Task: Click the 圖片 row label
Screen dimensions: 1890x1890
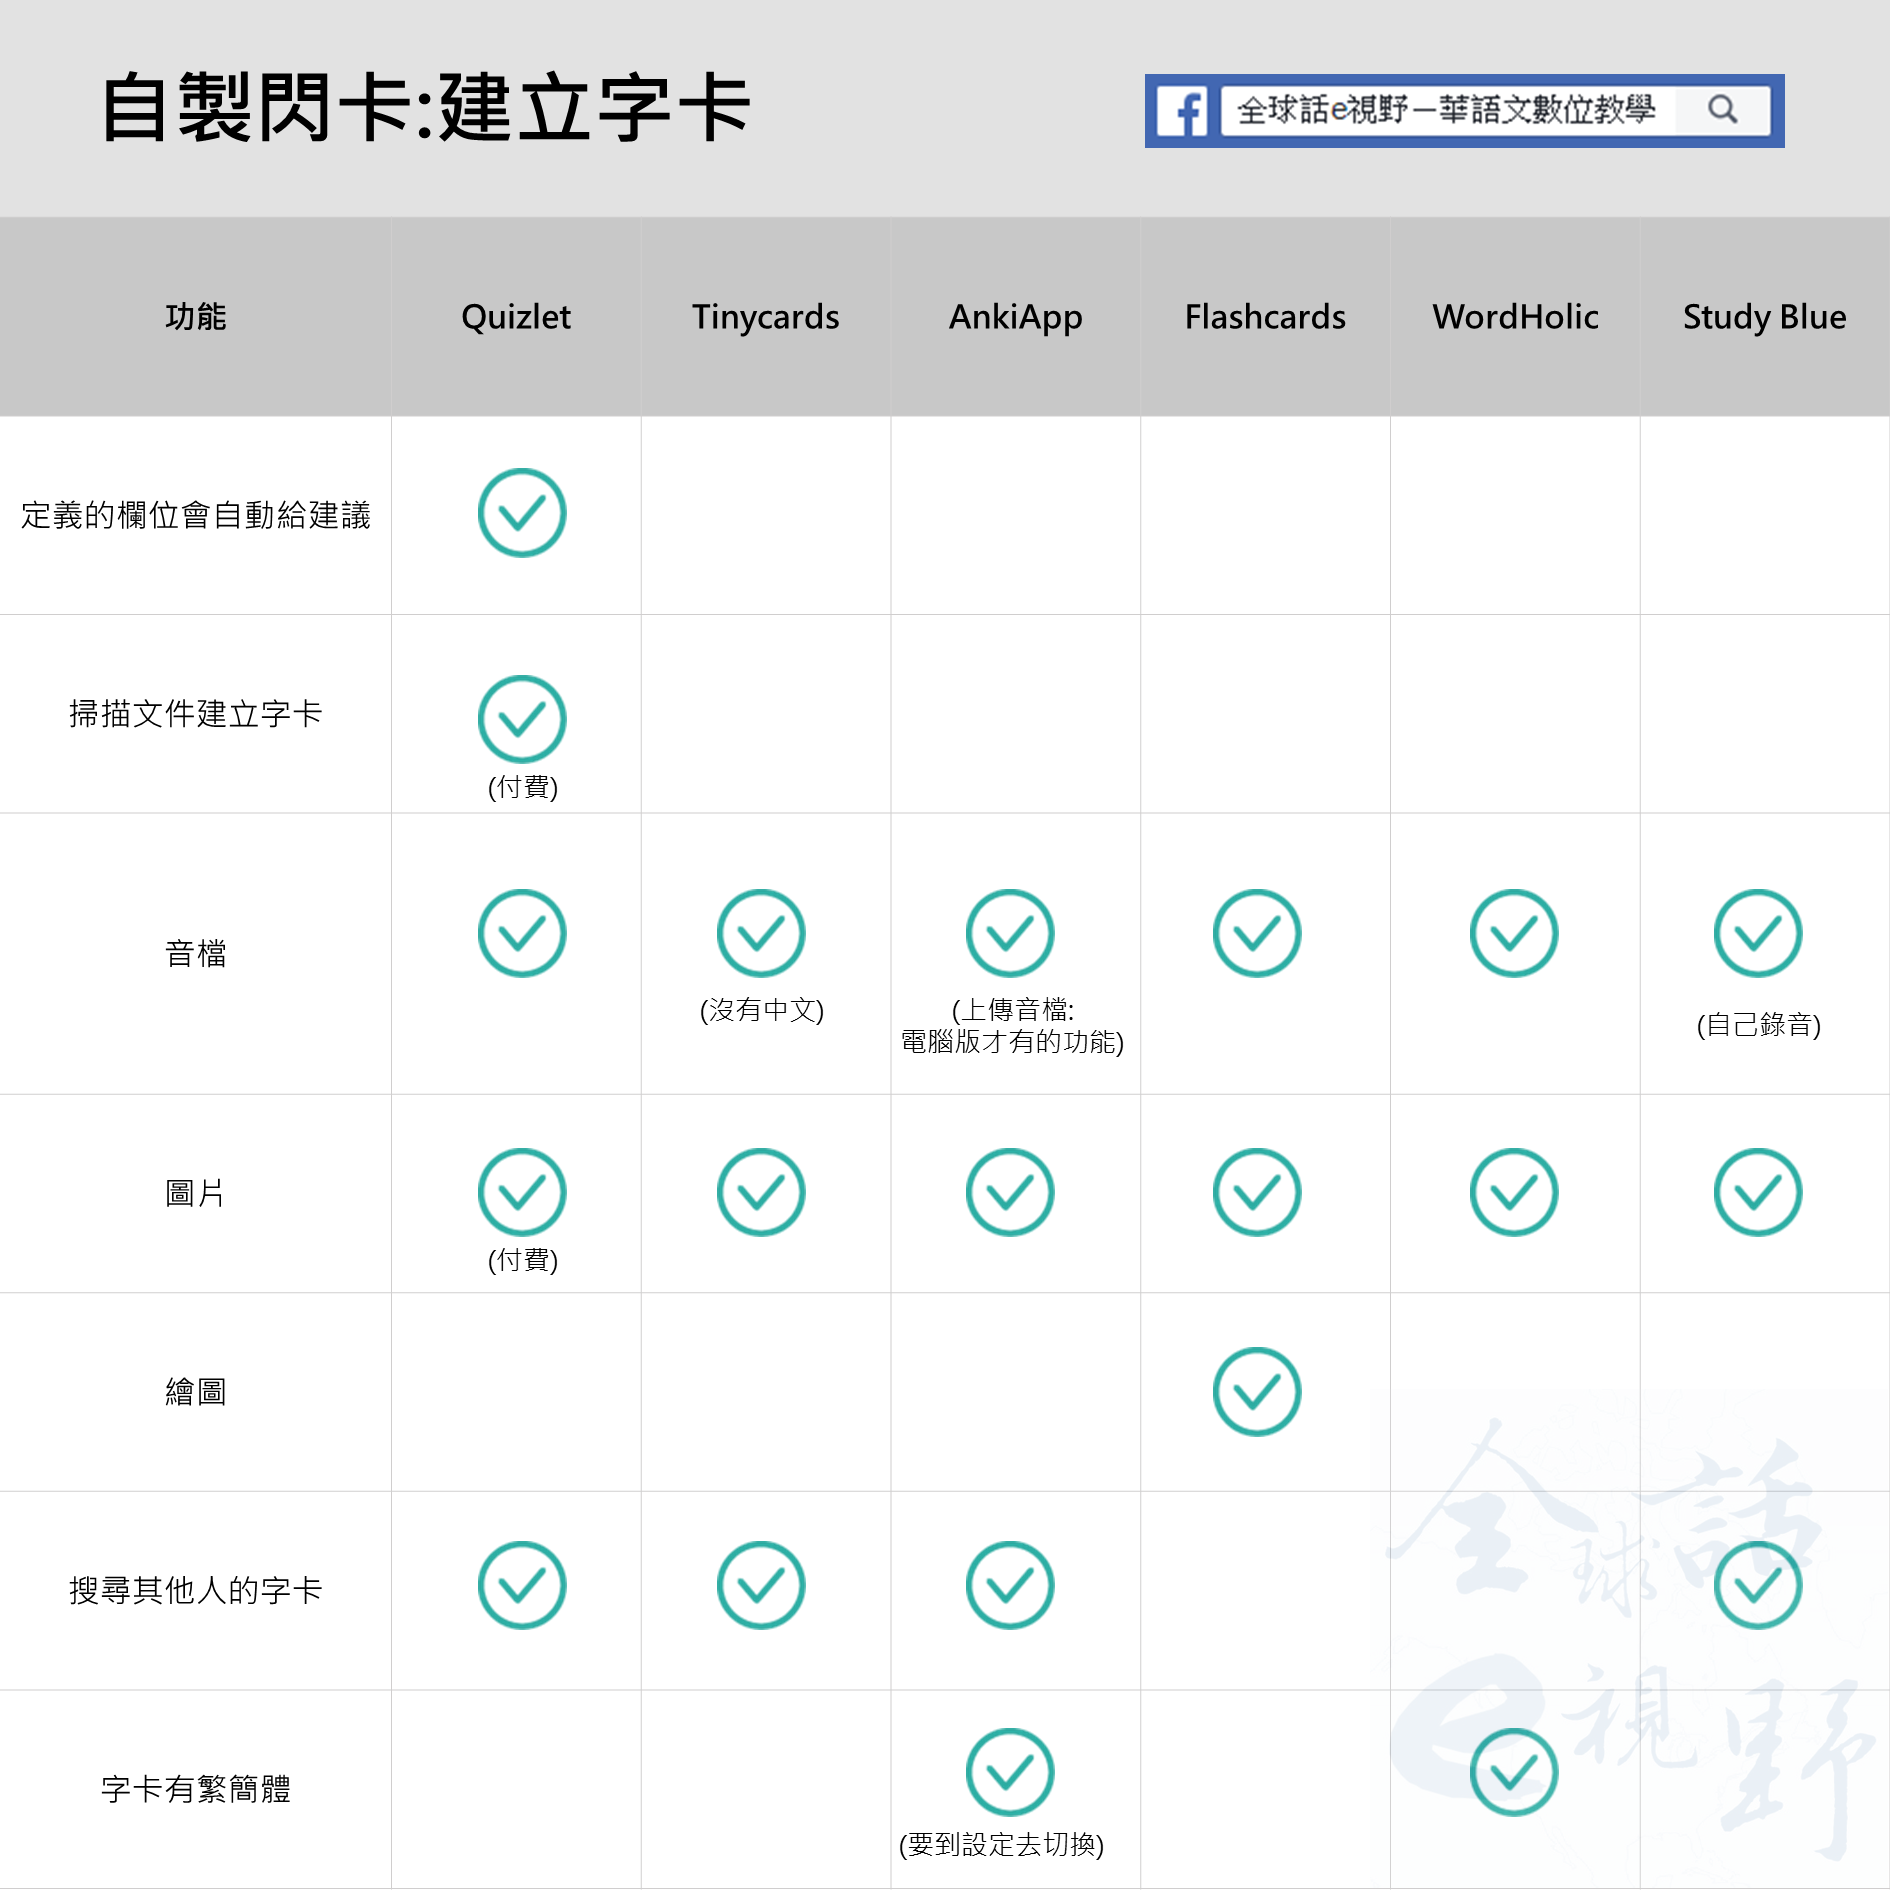Action: [x=196, y=1193]
